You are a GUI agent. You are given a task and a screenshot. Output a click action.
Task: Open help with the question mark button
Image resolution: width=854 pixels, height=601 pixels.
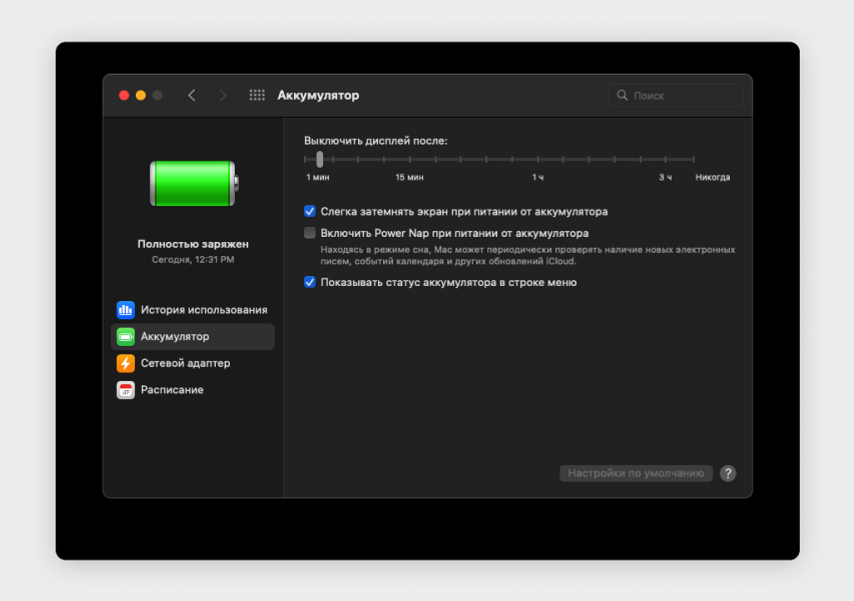point(728,473)
